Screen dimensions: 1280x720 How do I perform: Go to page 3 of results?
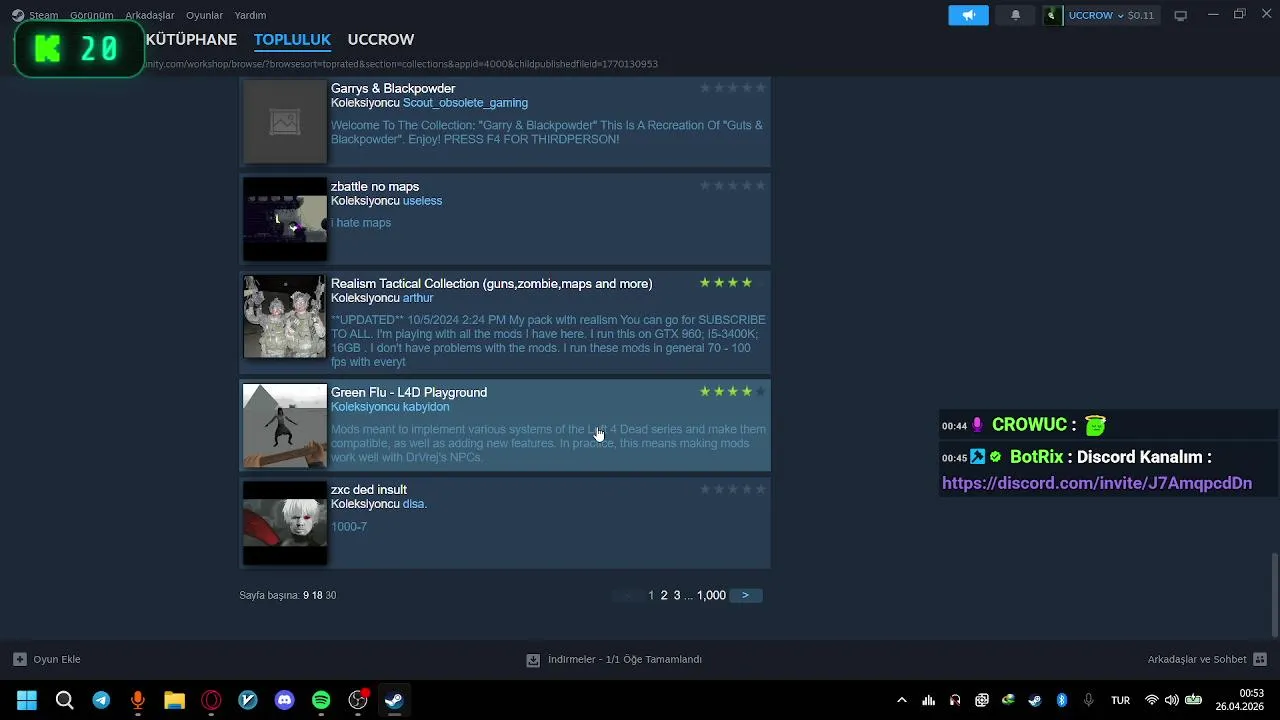tap(677, 595)
